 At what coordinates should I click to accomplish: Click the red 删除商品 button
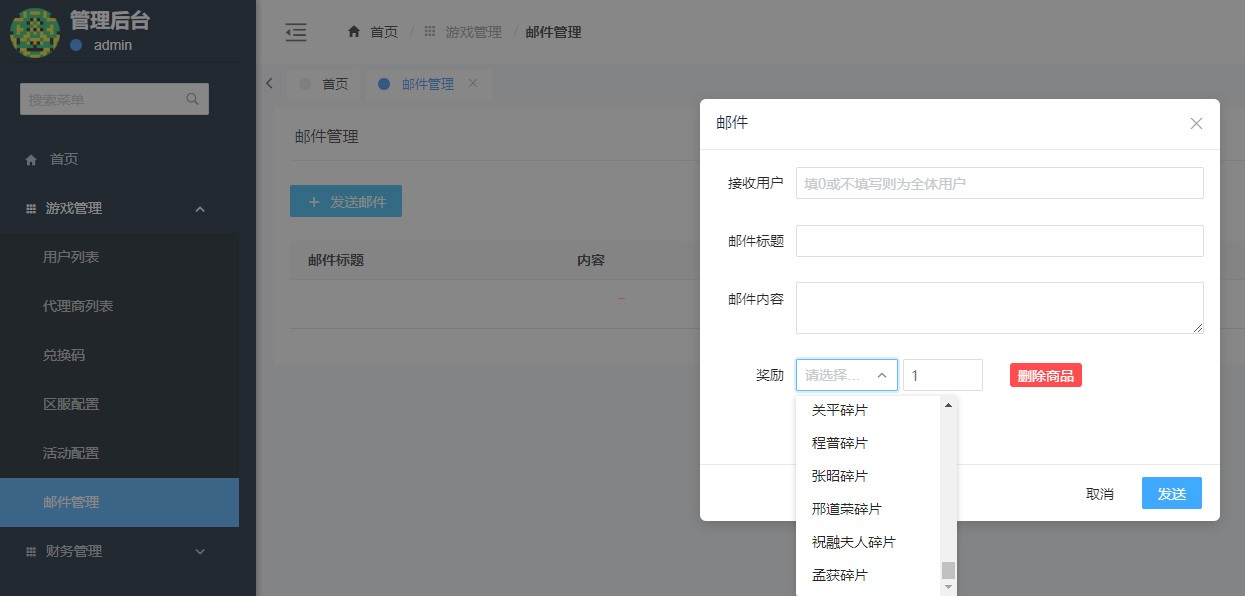[1045, 376]
